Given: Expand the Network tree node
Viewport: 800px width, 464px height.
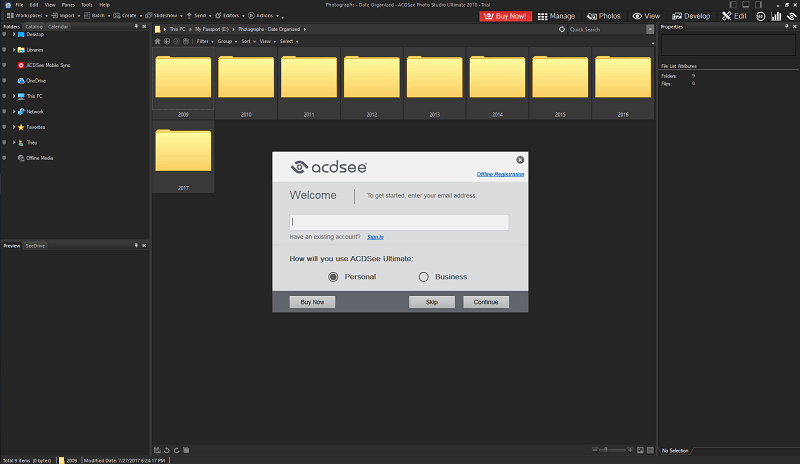Looking at the screenshot, I should [14, 111].
